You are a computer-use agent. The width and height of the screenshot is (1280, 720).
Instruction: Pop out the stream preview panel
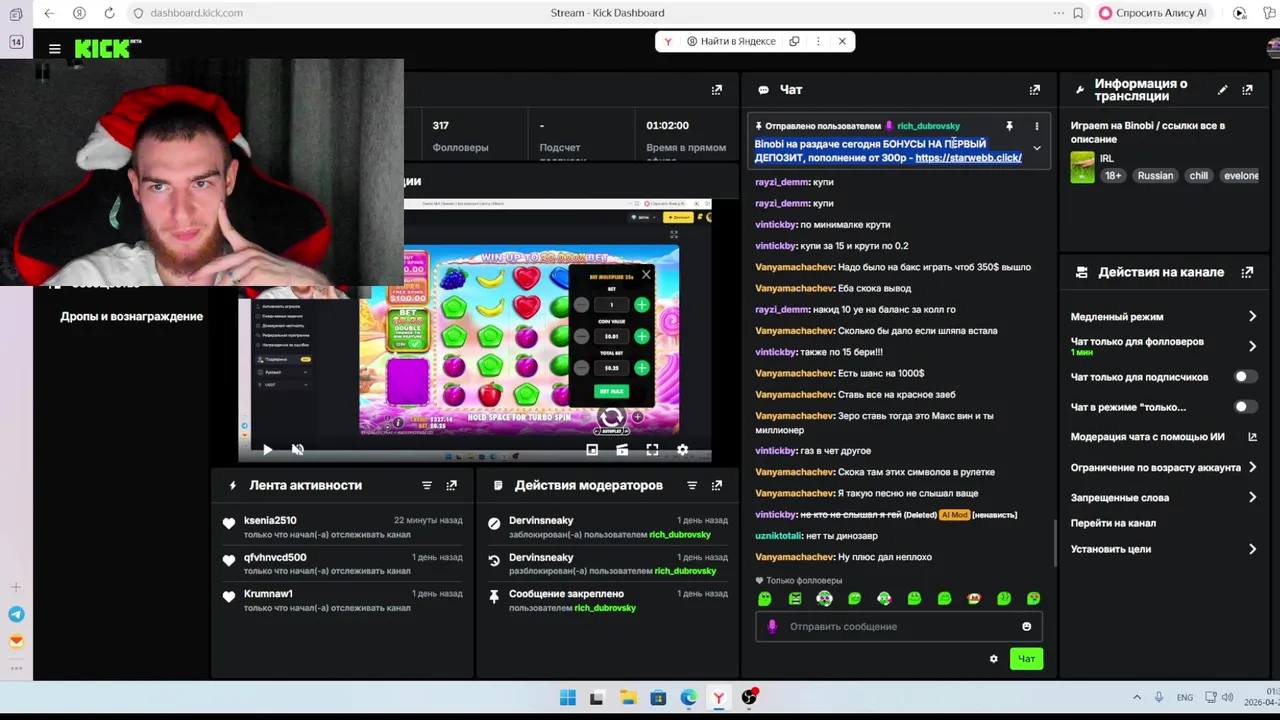[x=717, y=90]
